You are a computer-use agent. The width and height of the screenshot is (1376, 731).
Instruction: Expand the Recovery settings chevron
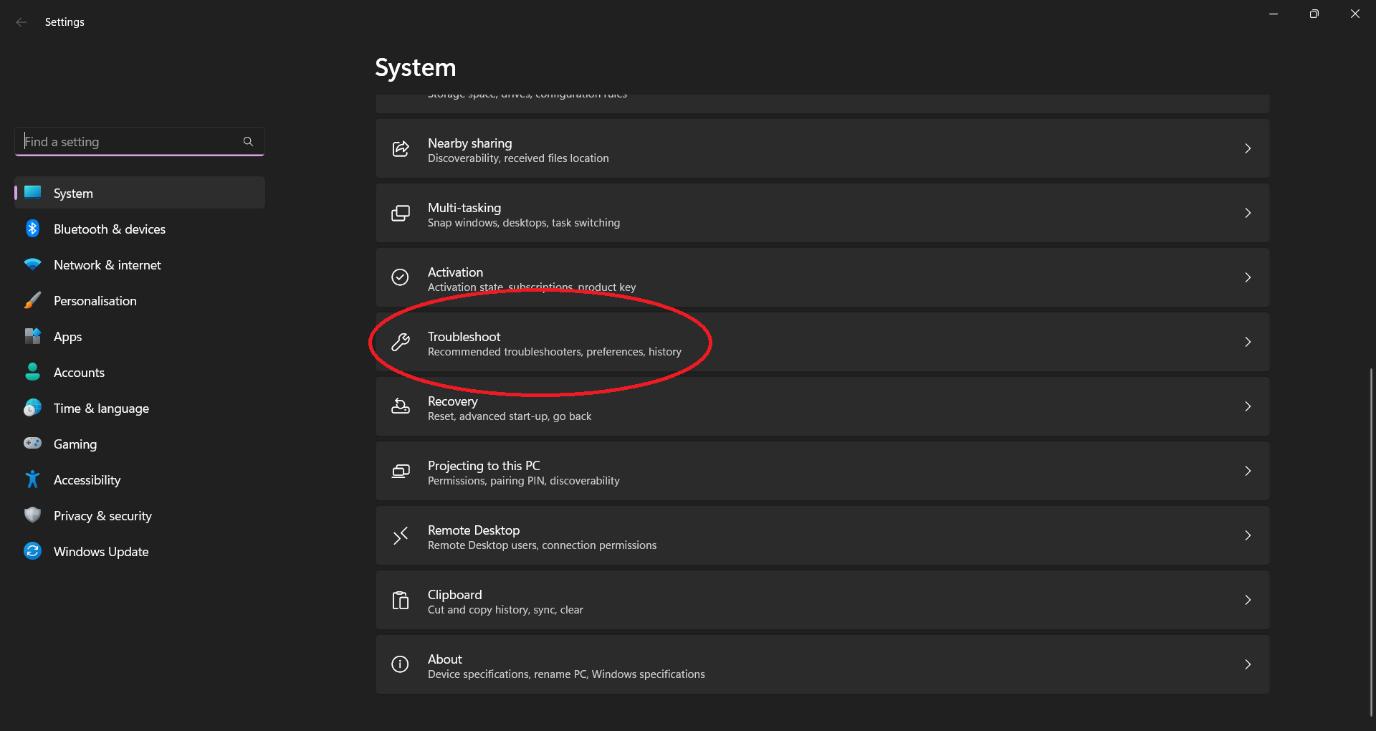1248,406
